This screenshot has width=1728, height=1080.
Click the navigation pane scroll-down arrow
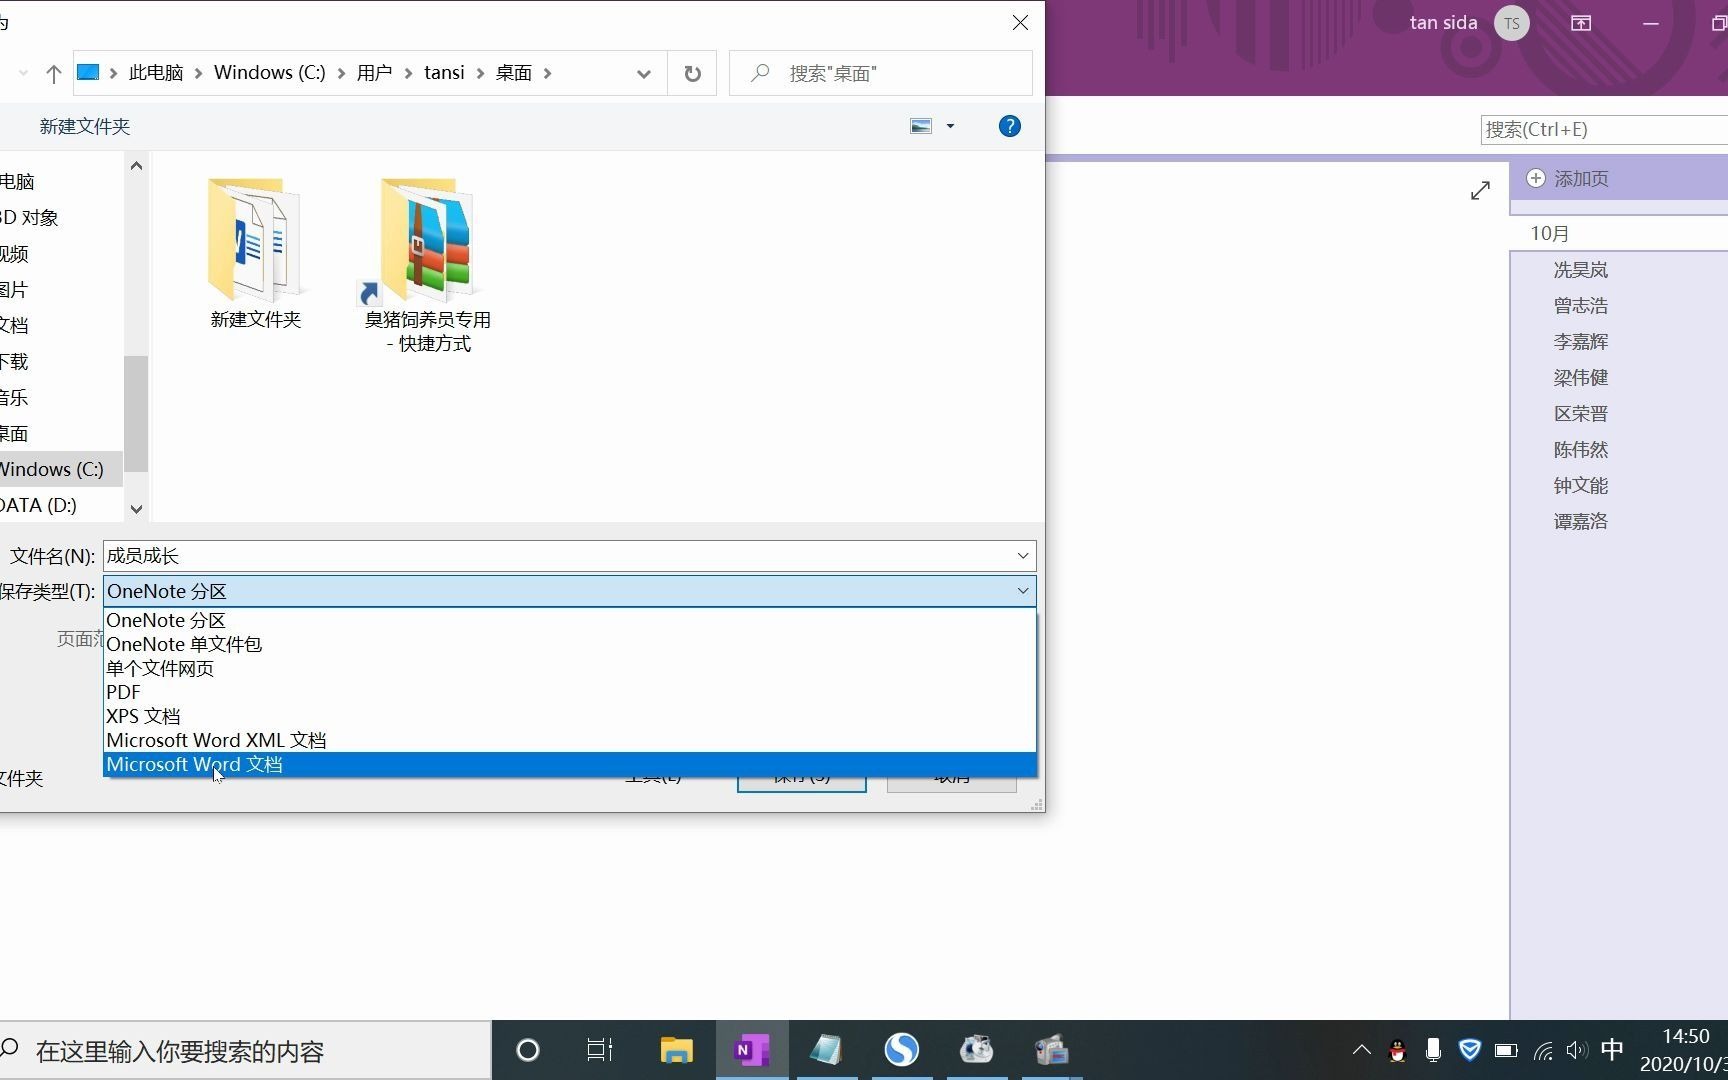(137, 509)
